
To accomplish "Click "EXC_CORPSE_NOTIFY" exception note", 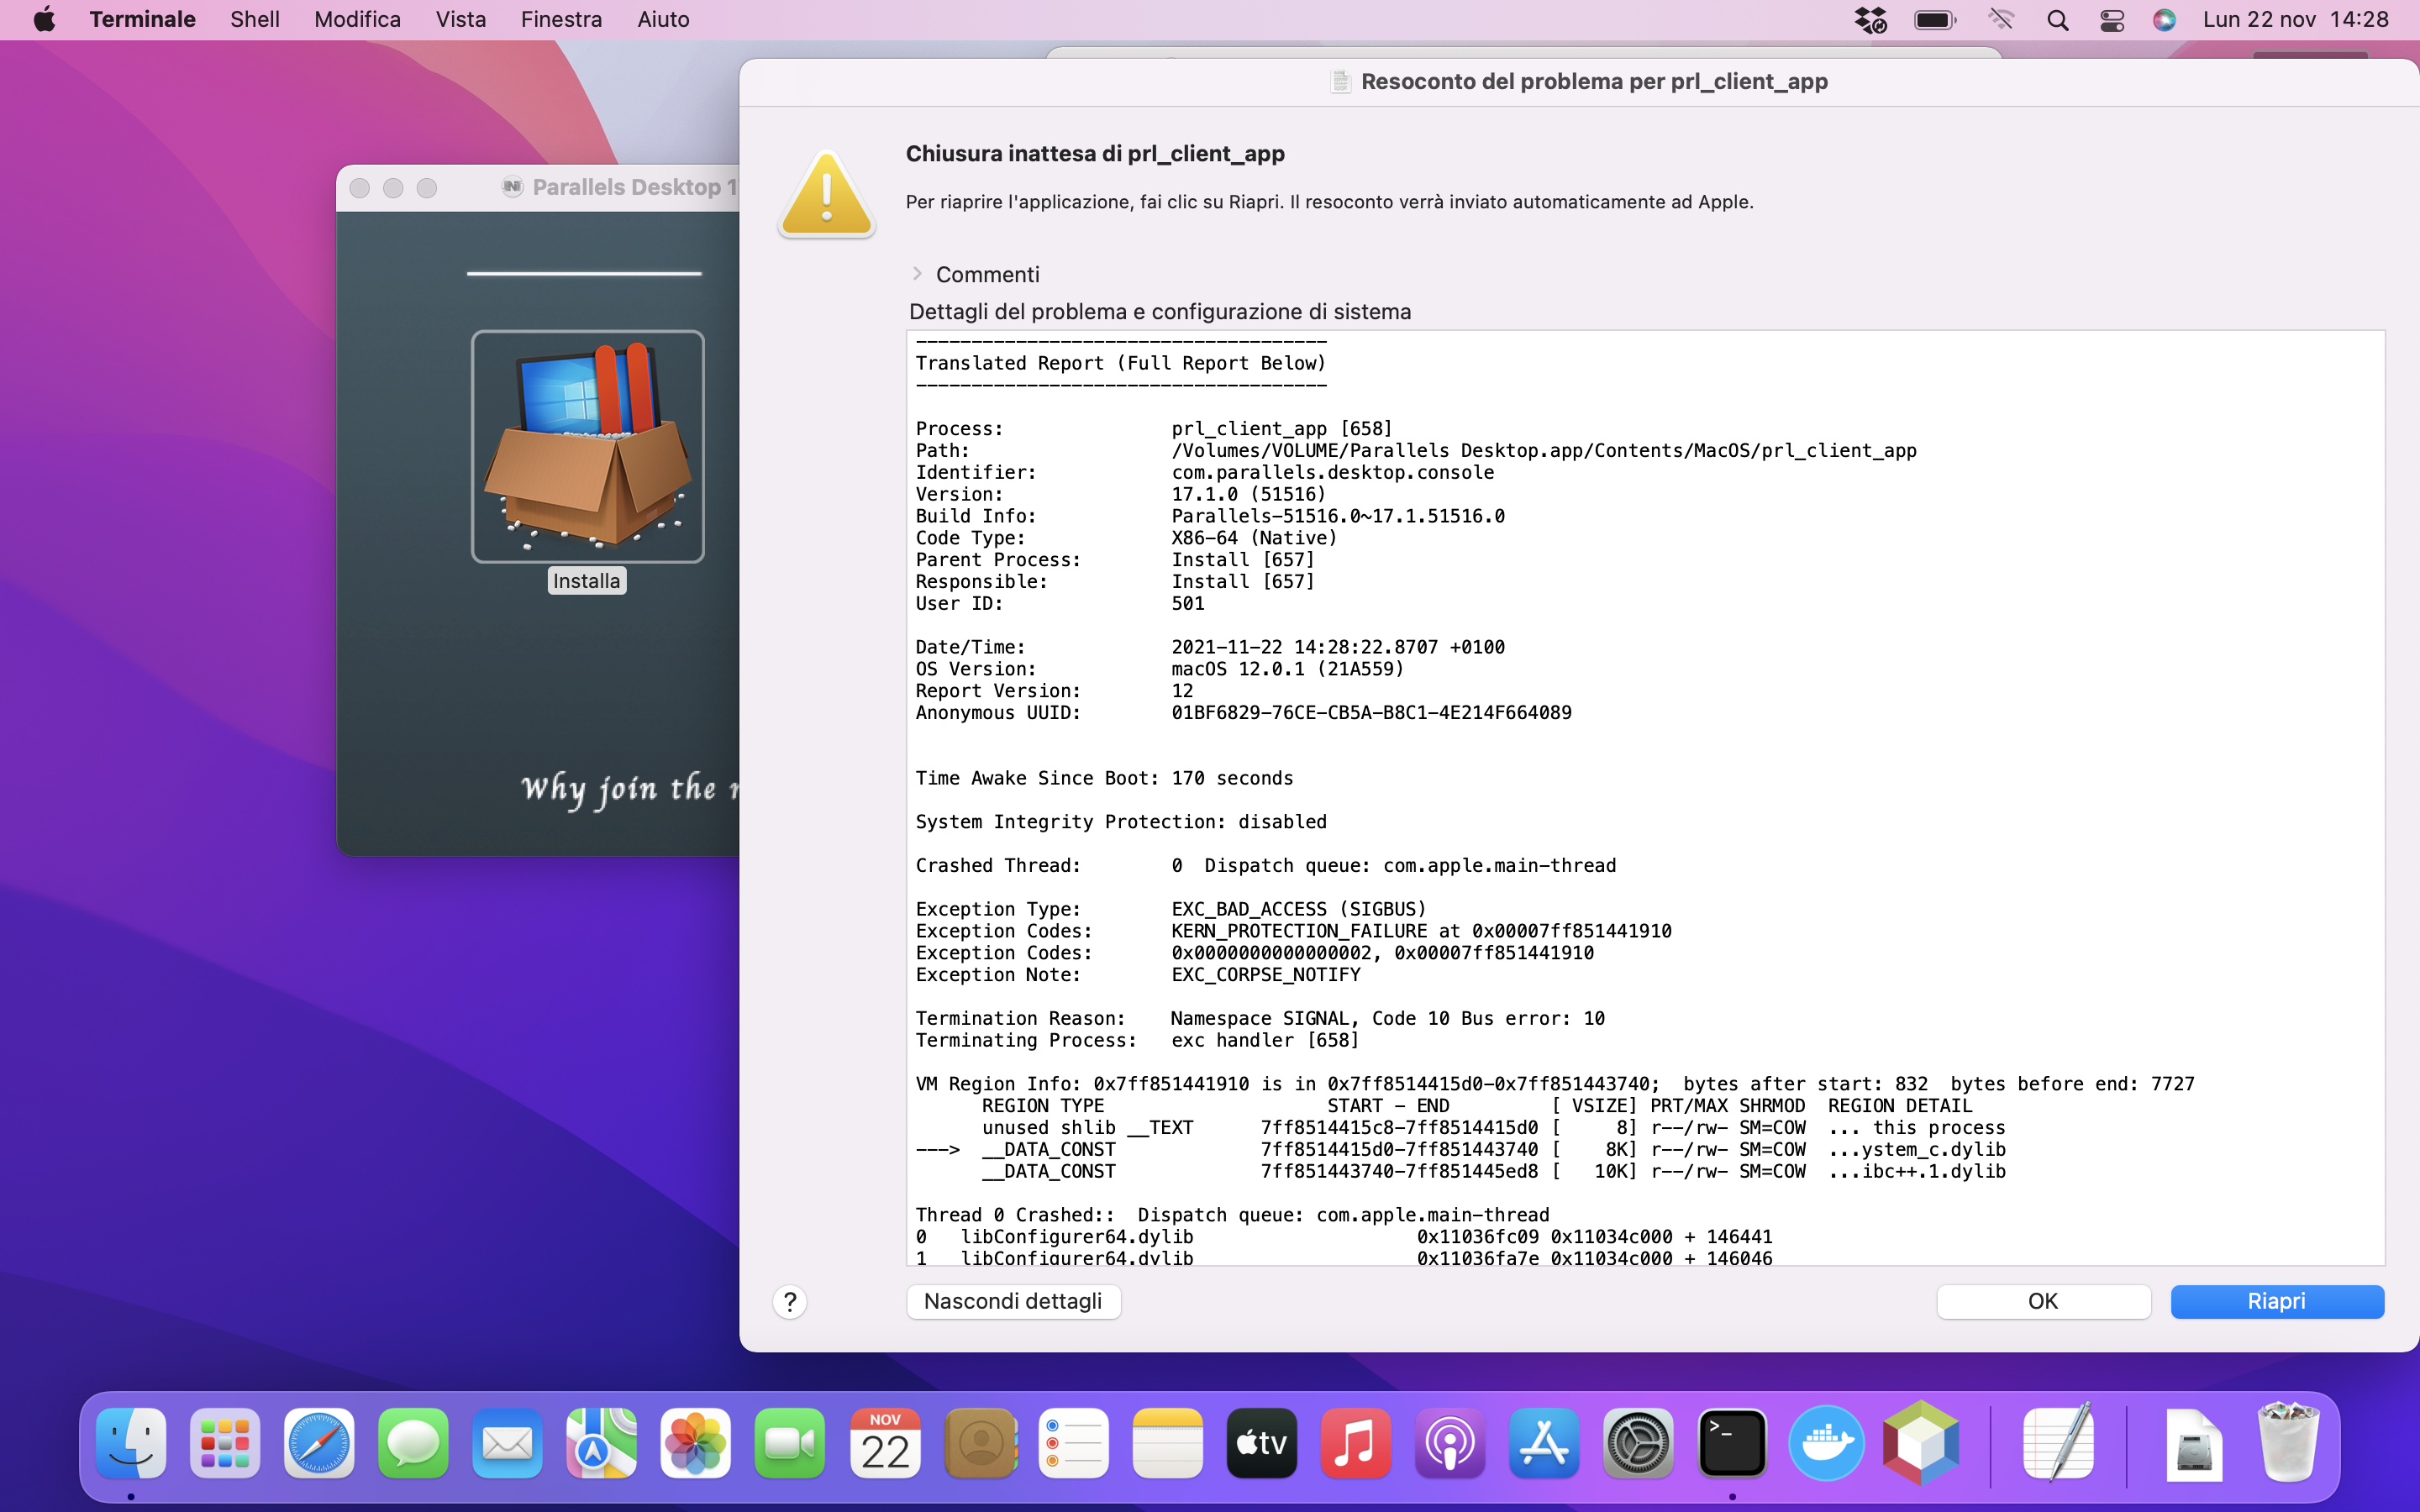I will click(x=1266, y=975).
